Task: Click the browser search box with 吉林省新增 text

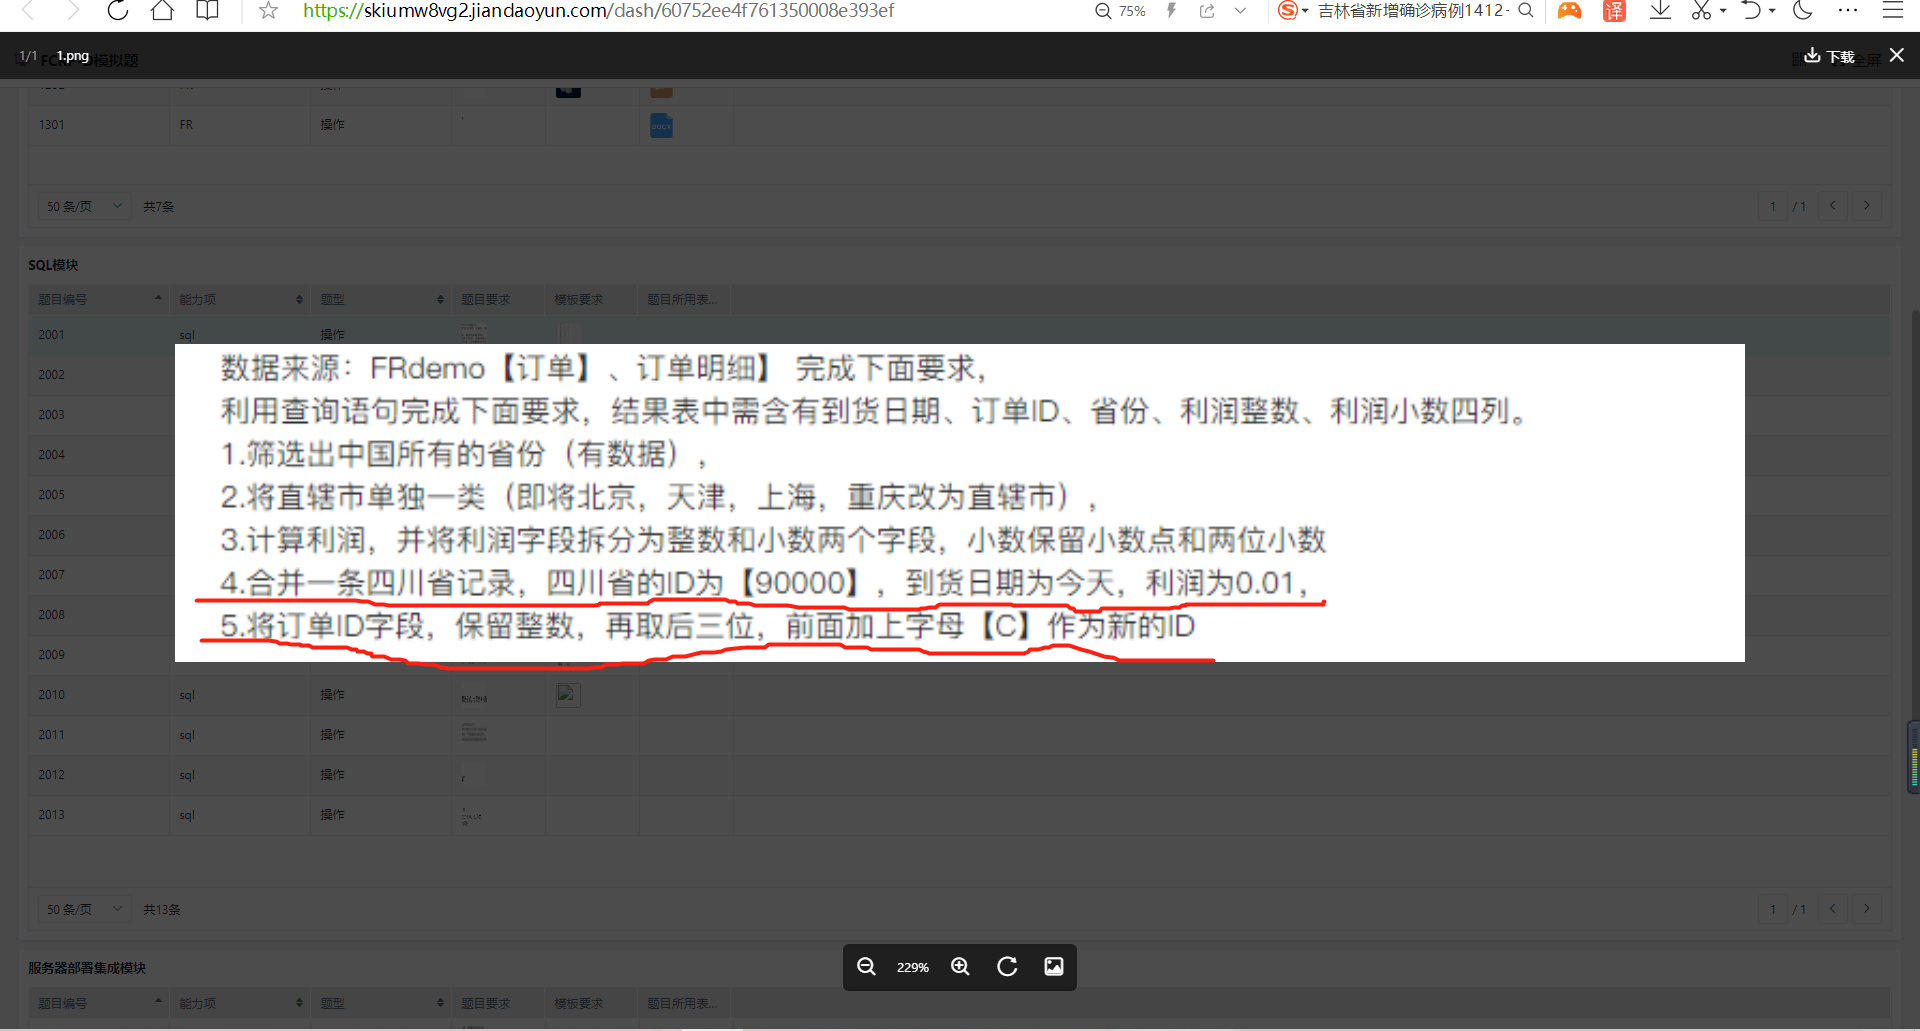Action: [1412, 10]
